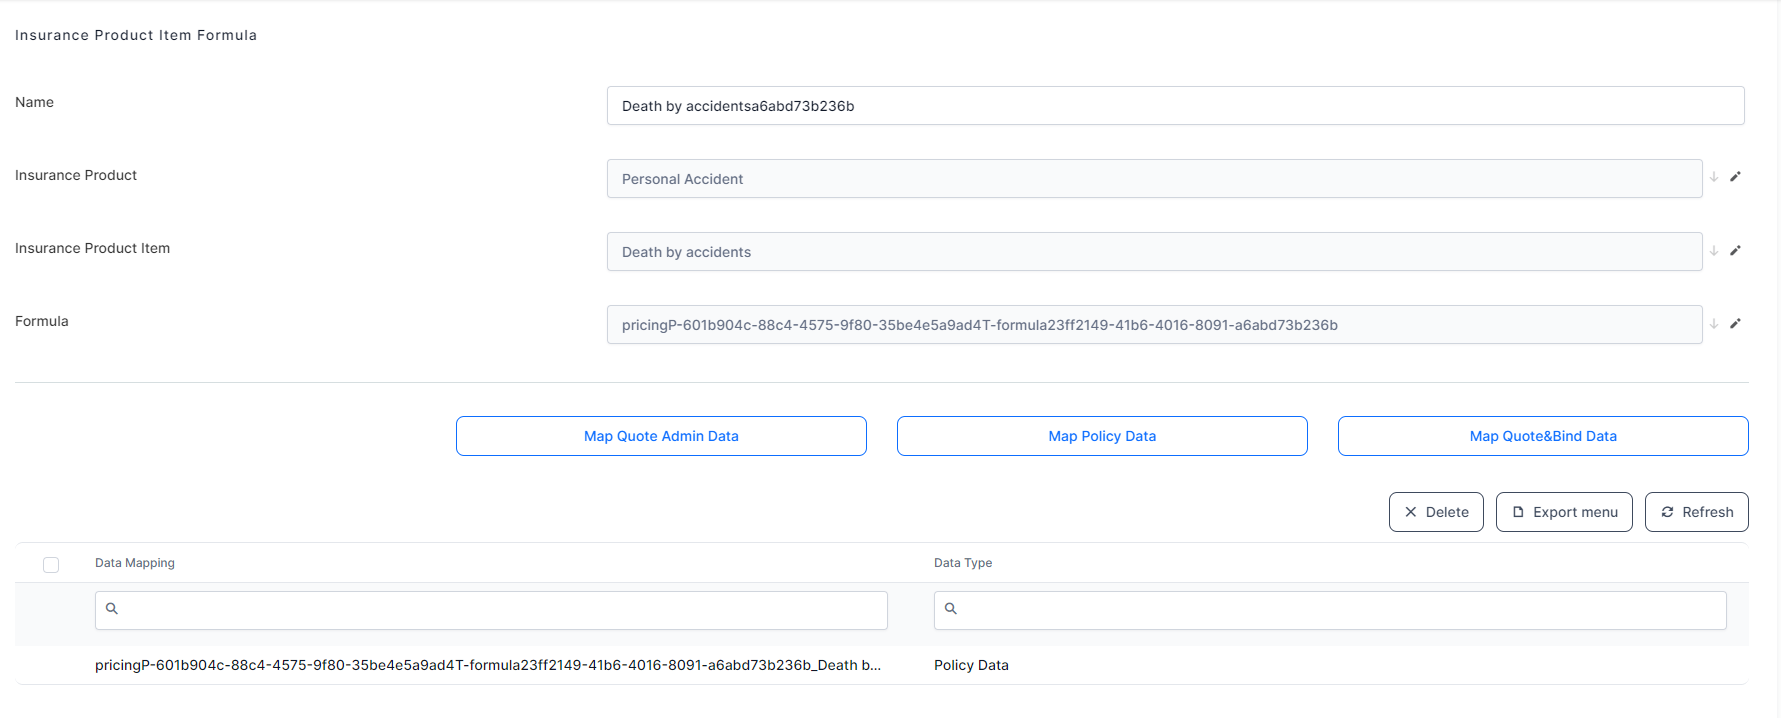This screenshot has width=1781, height=718.
Task: Click the magnifier icon in Data Mapping filter
Action: 112,609
